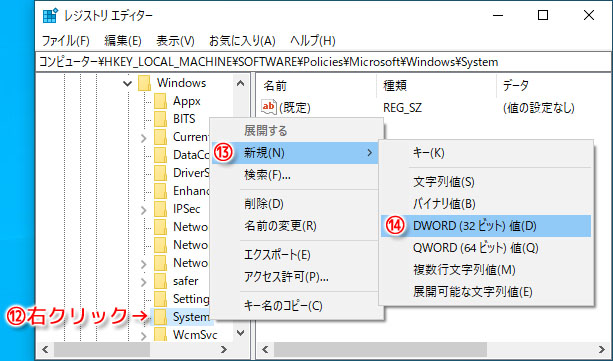This screenshot has height=361, width=613.
Task: Open the 表示(V) menu
Action: point(175,41)
